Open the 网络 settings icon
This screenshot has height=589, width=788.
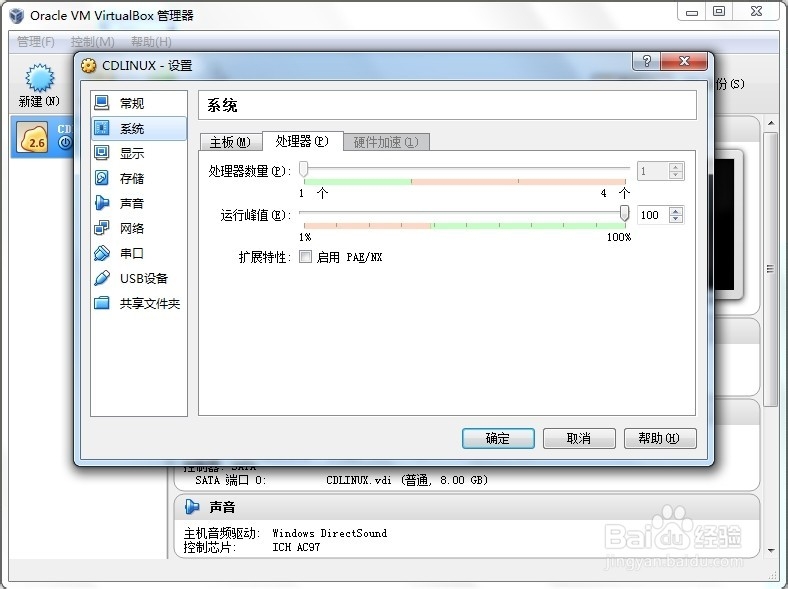click(x=102, y=228)
